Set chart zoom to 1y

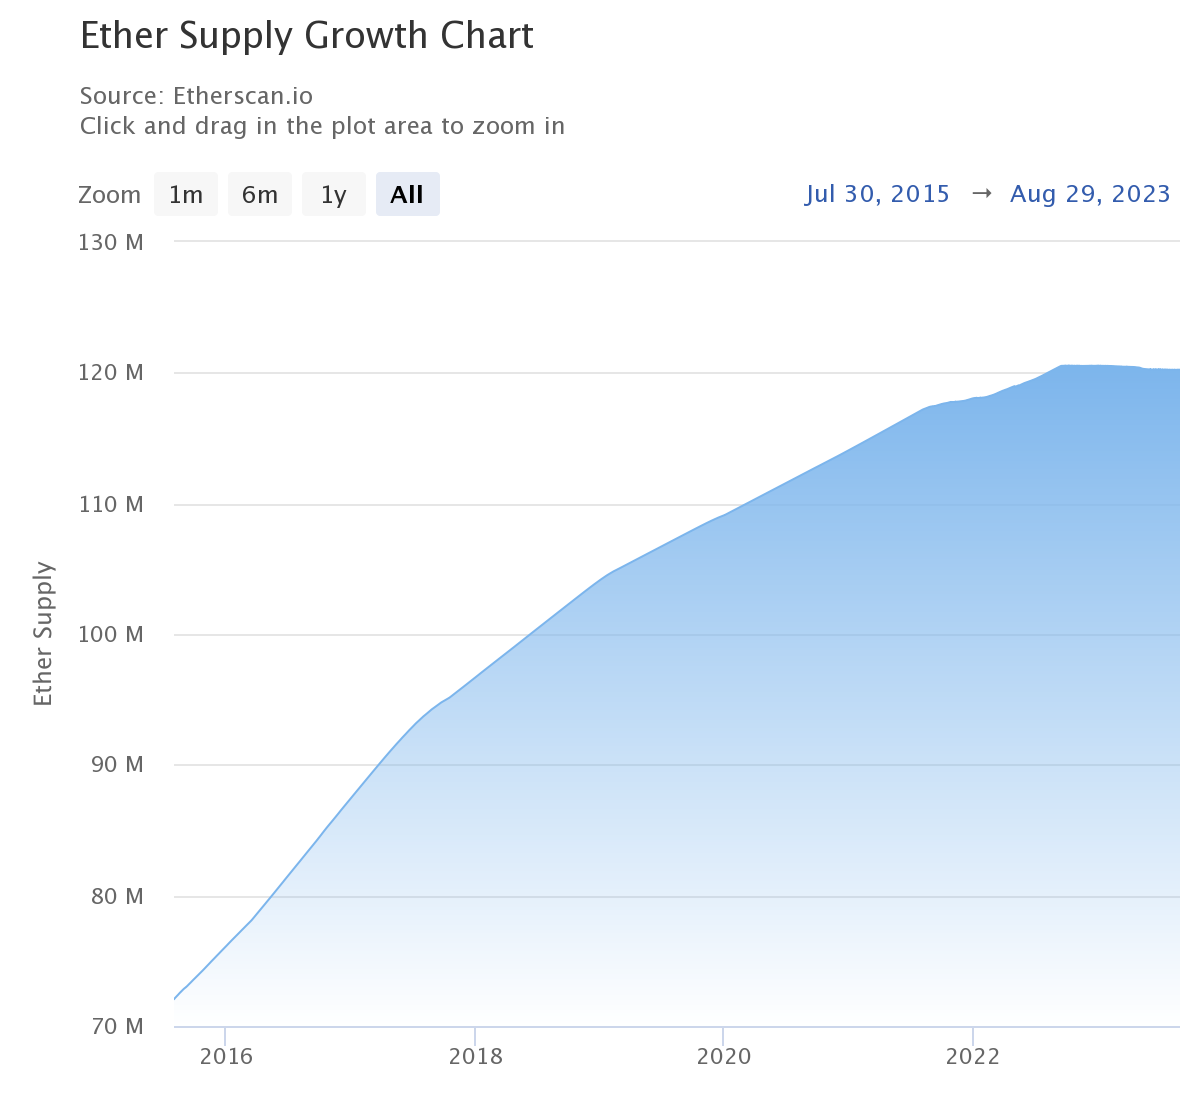pyautogui.click(x=333, y=195)
